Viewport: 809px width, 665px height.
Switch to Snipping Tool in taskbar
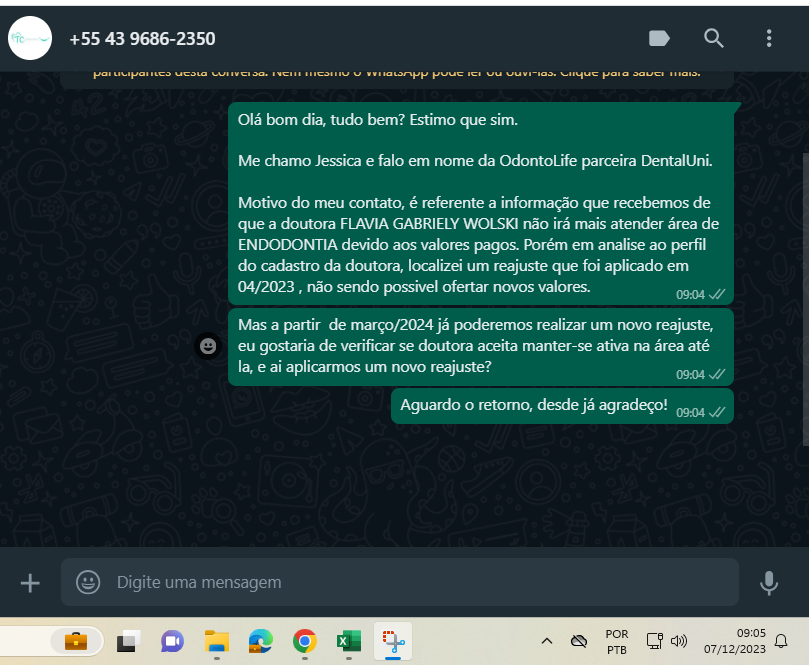pos(393,641)
